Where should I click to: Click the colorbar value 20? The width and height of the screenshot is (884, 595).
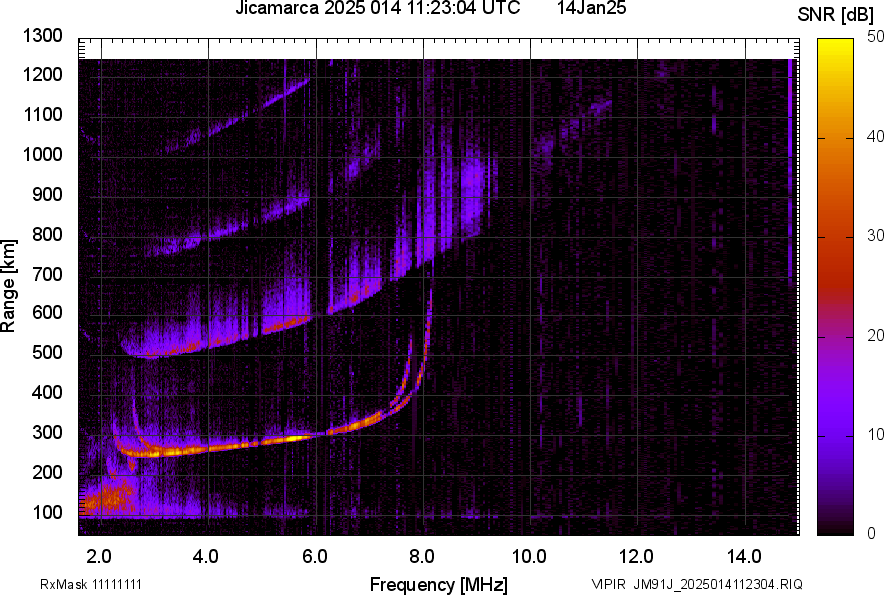click(875, 335)
